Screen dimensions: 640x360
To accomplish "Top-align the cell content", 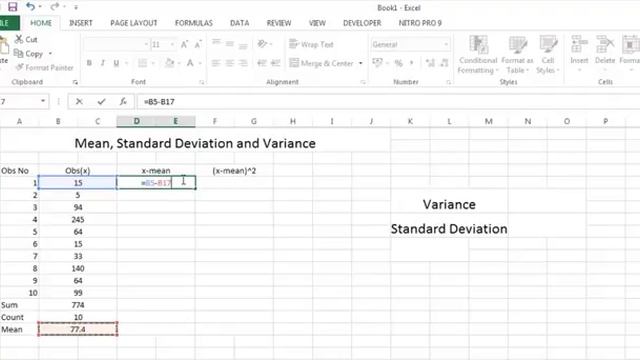I will [216, 43].
